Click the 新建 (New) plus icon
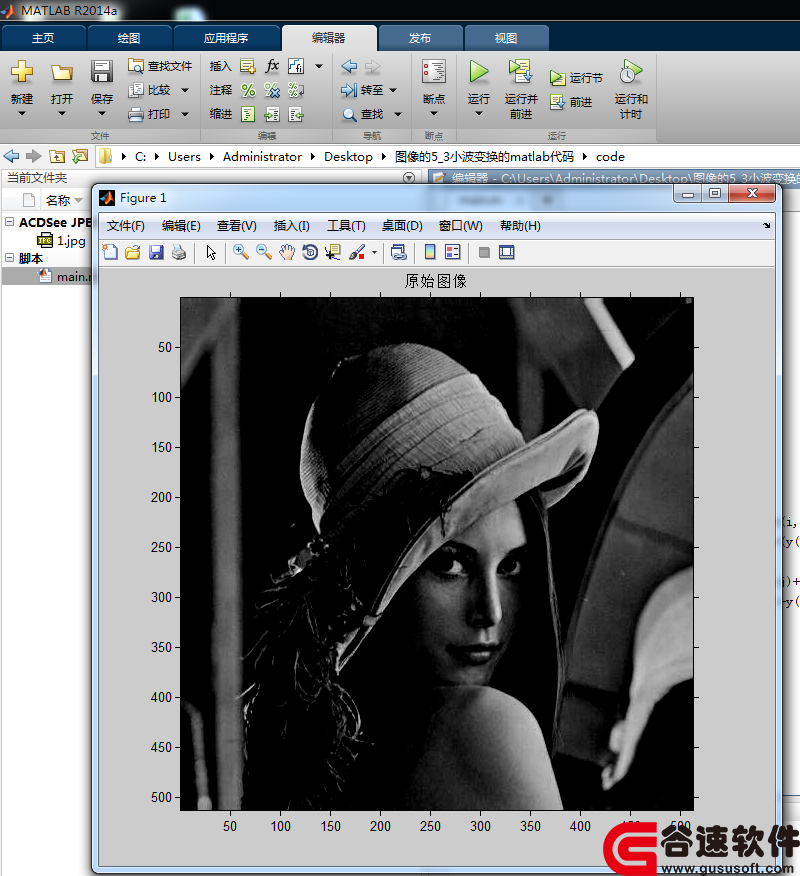This screenshot has width=800, height=876. tap(22, 72)
